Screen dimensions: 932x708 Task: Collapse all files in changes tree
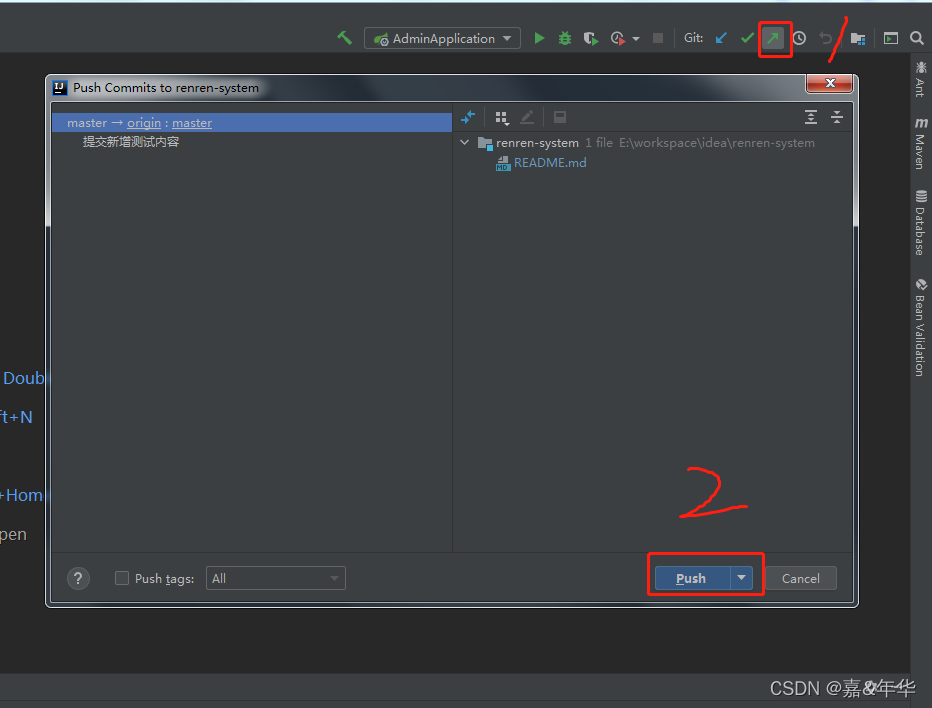[837, 117]
